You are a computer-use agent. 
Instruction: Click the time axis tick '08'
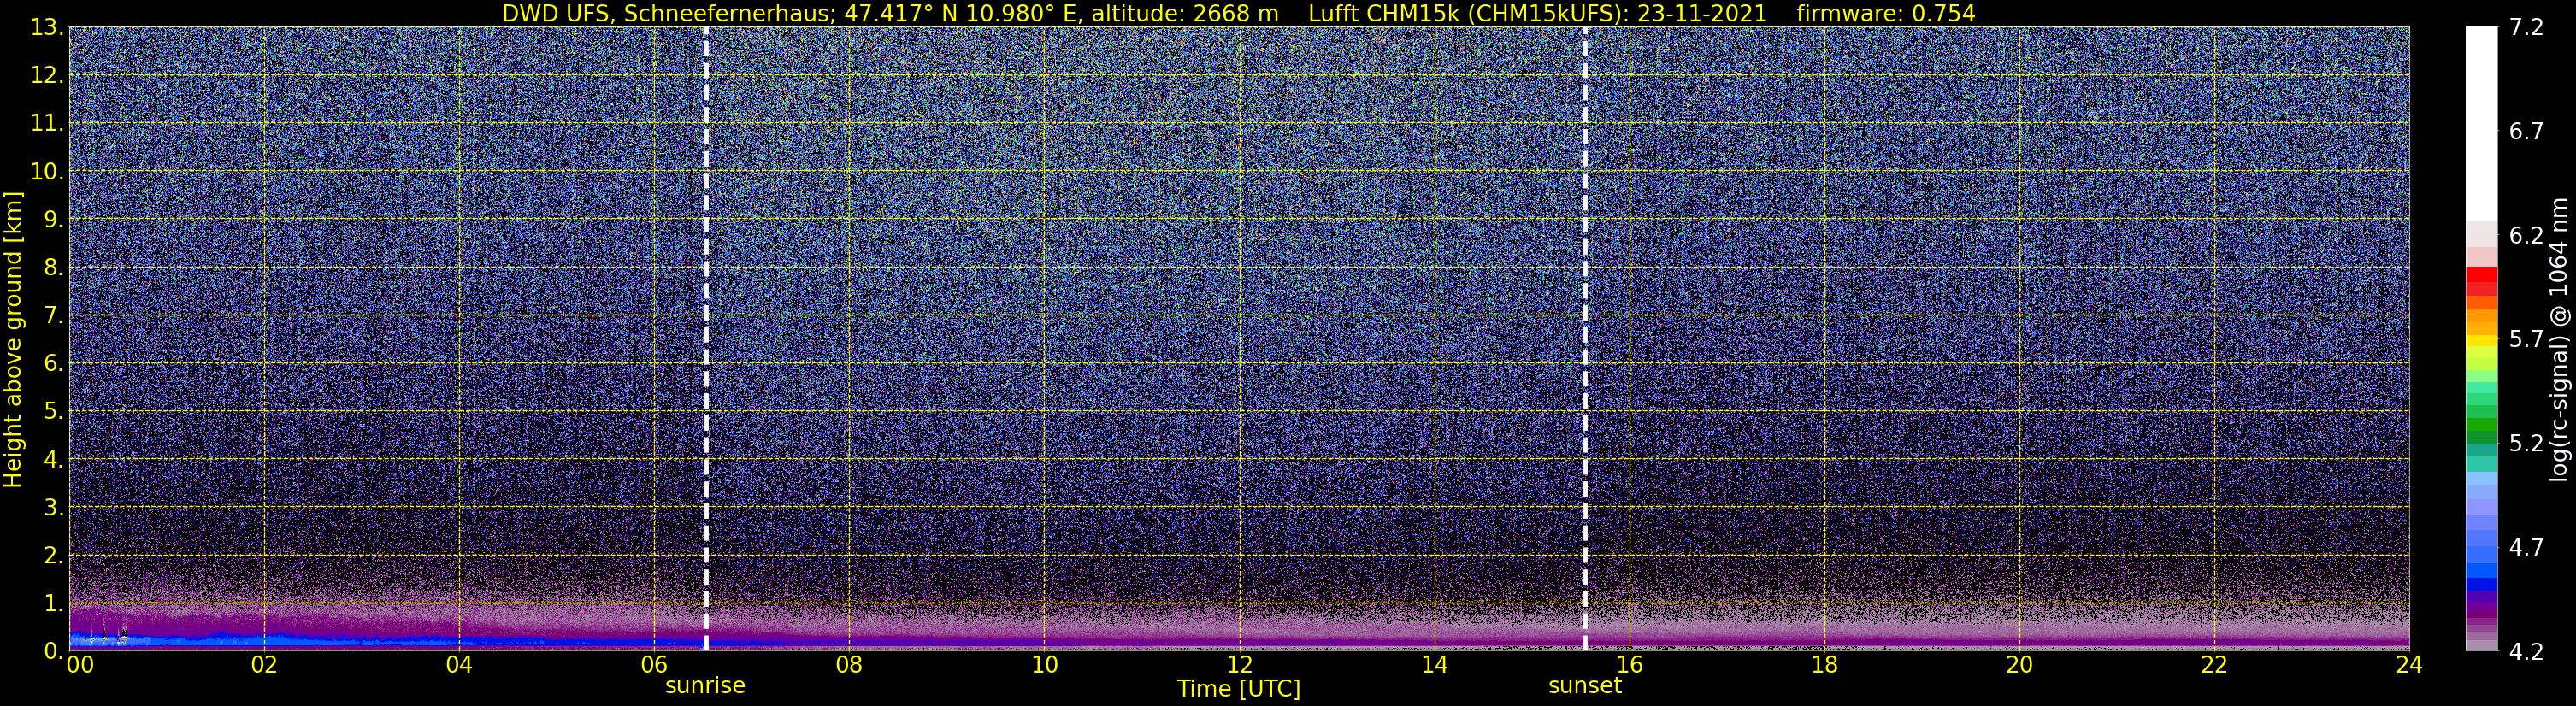tap(848, 665)
